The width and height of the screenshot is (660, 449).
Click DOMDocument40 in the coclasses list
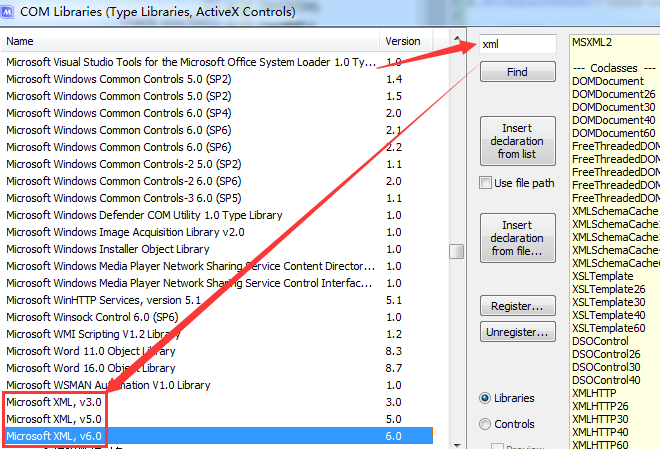point(614,120)
